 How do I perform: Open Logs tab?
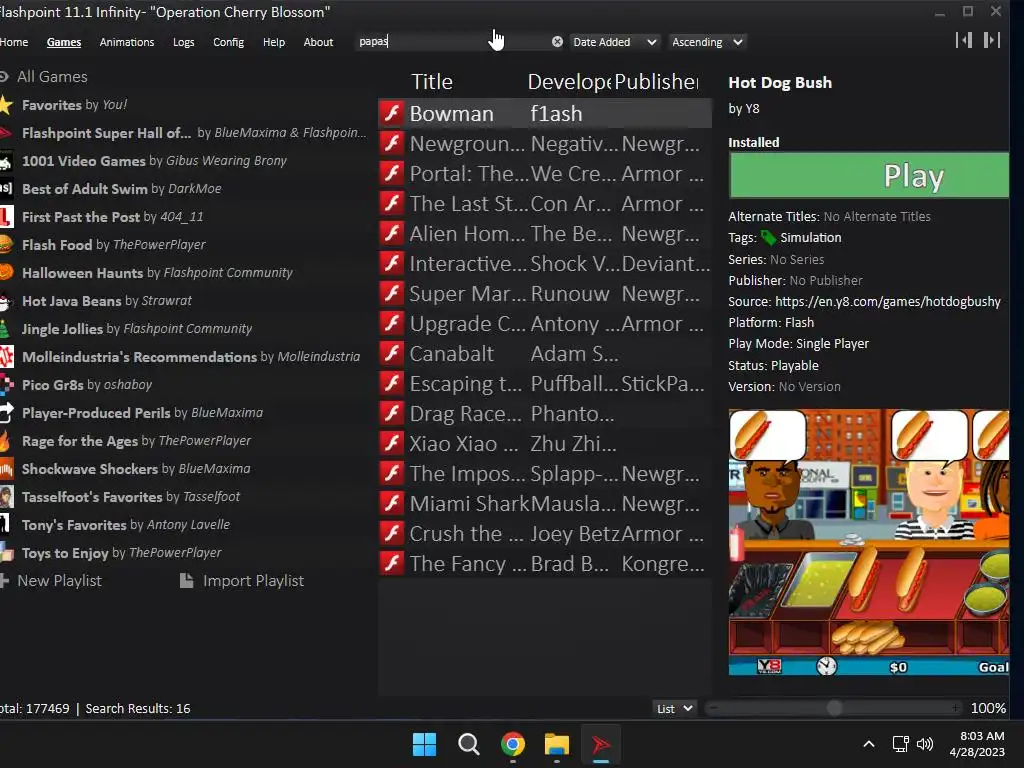click(x=184, y=42)
